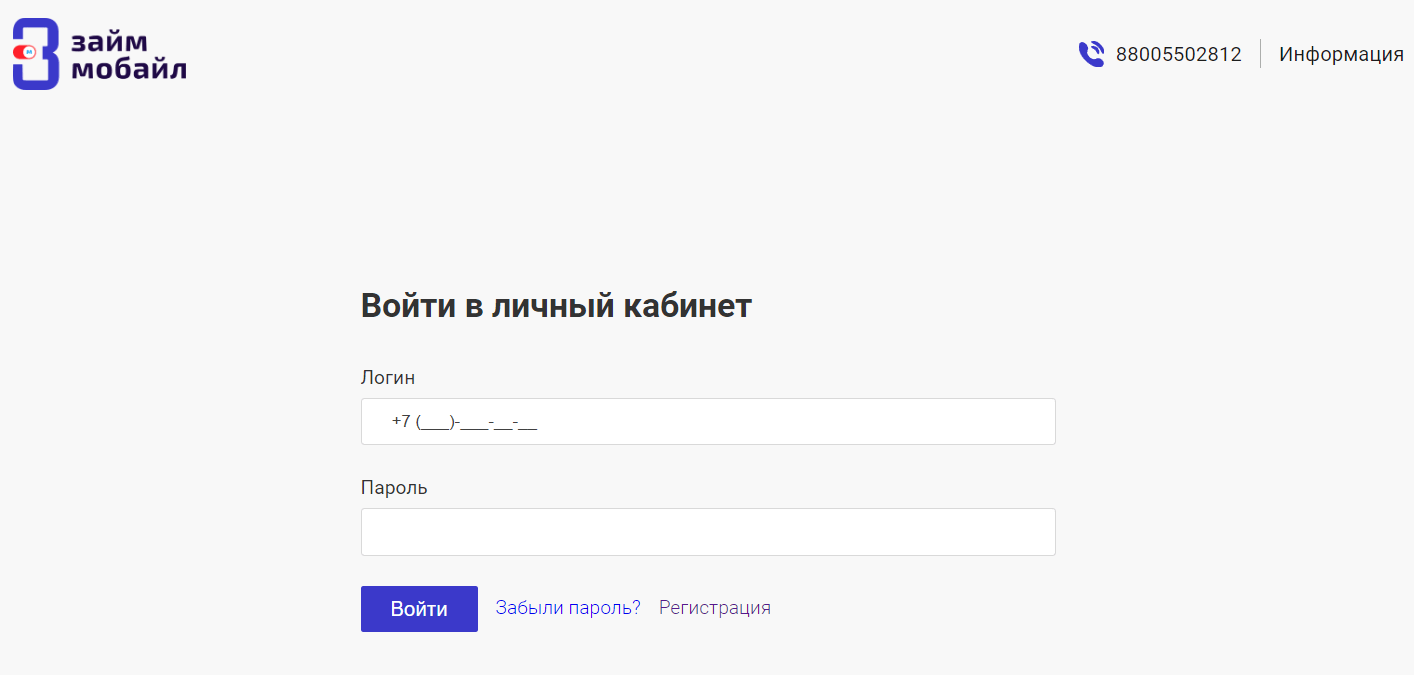This screenshot has width=1414, height=675.
Task: Go to the Регистрация link
Action: point(715,607)
